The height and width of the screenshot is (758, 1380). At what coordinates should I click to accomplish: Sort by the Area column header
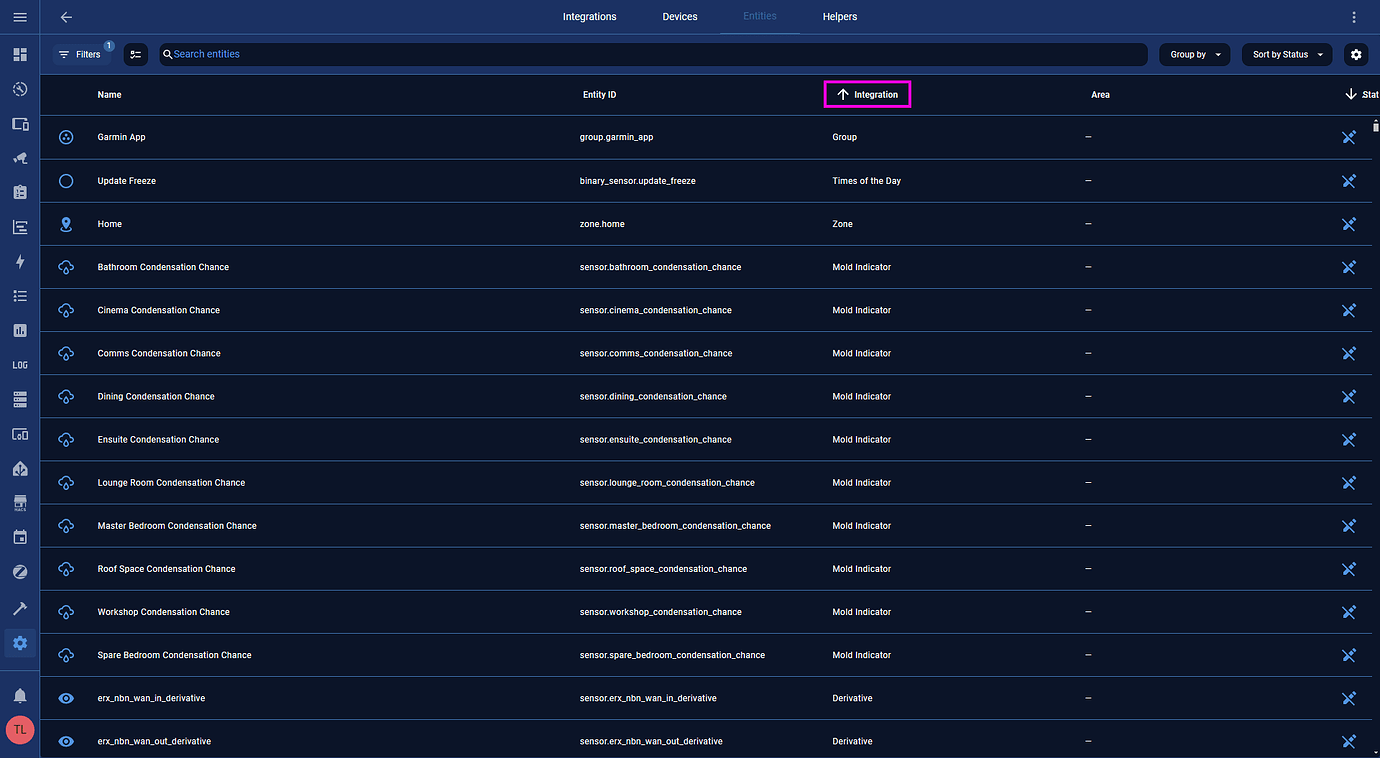click(1100, 95)
